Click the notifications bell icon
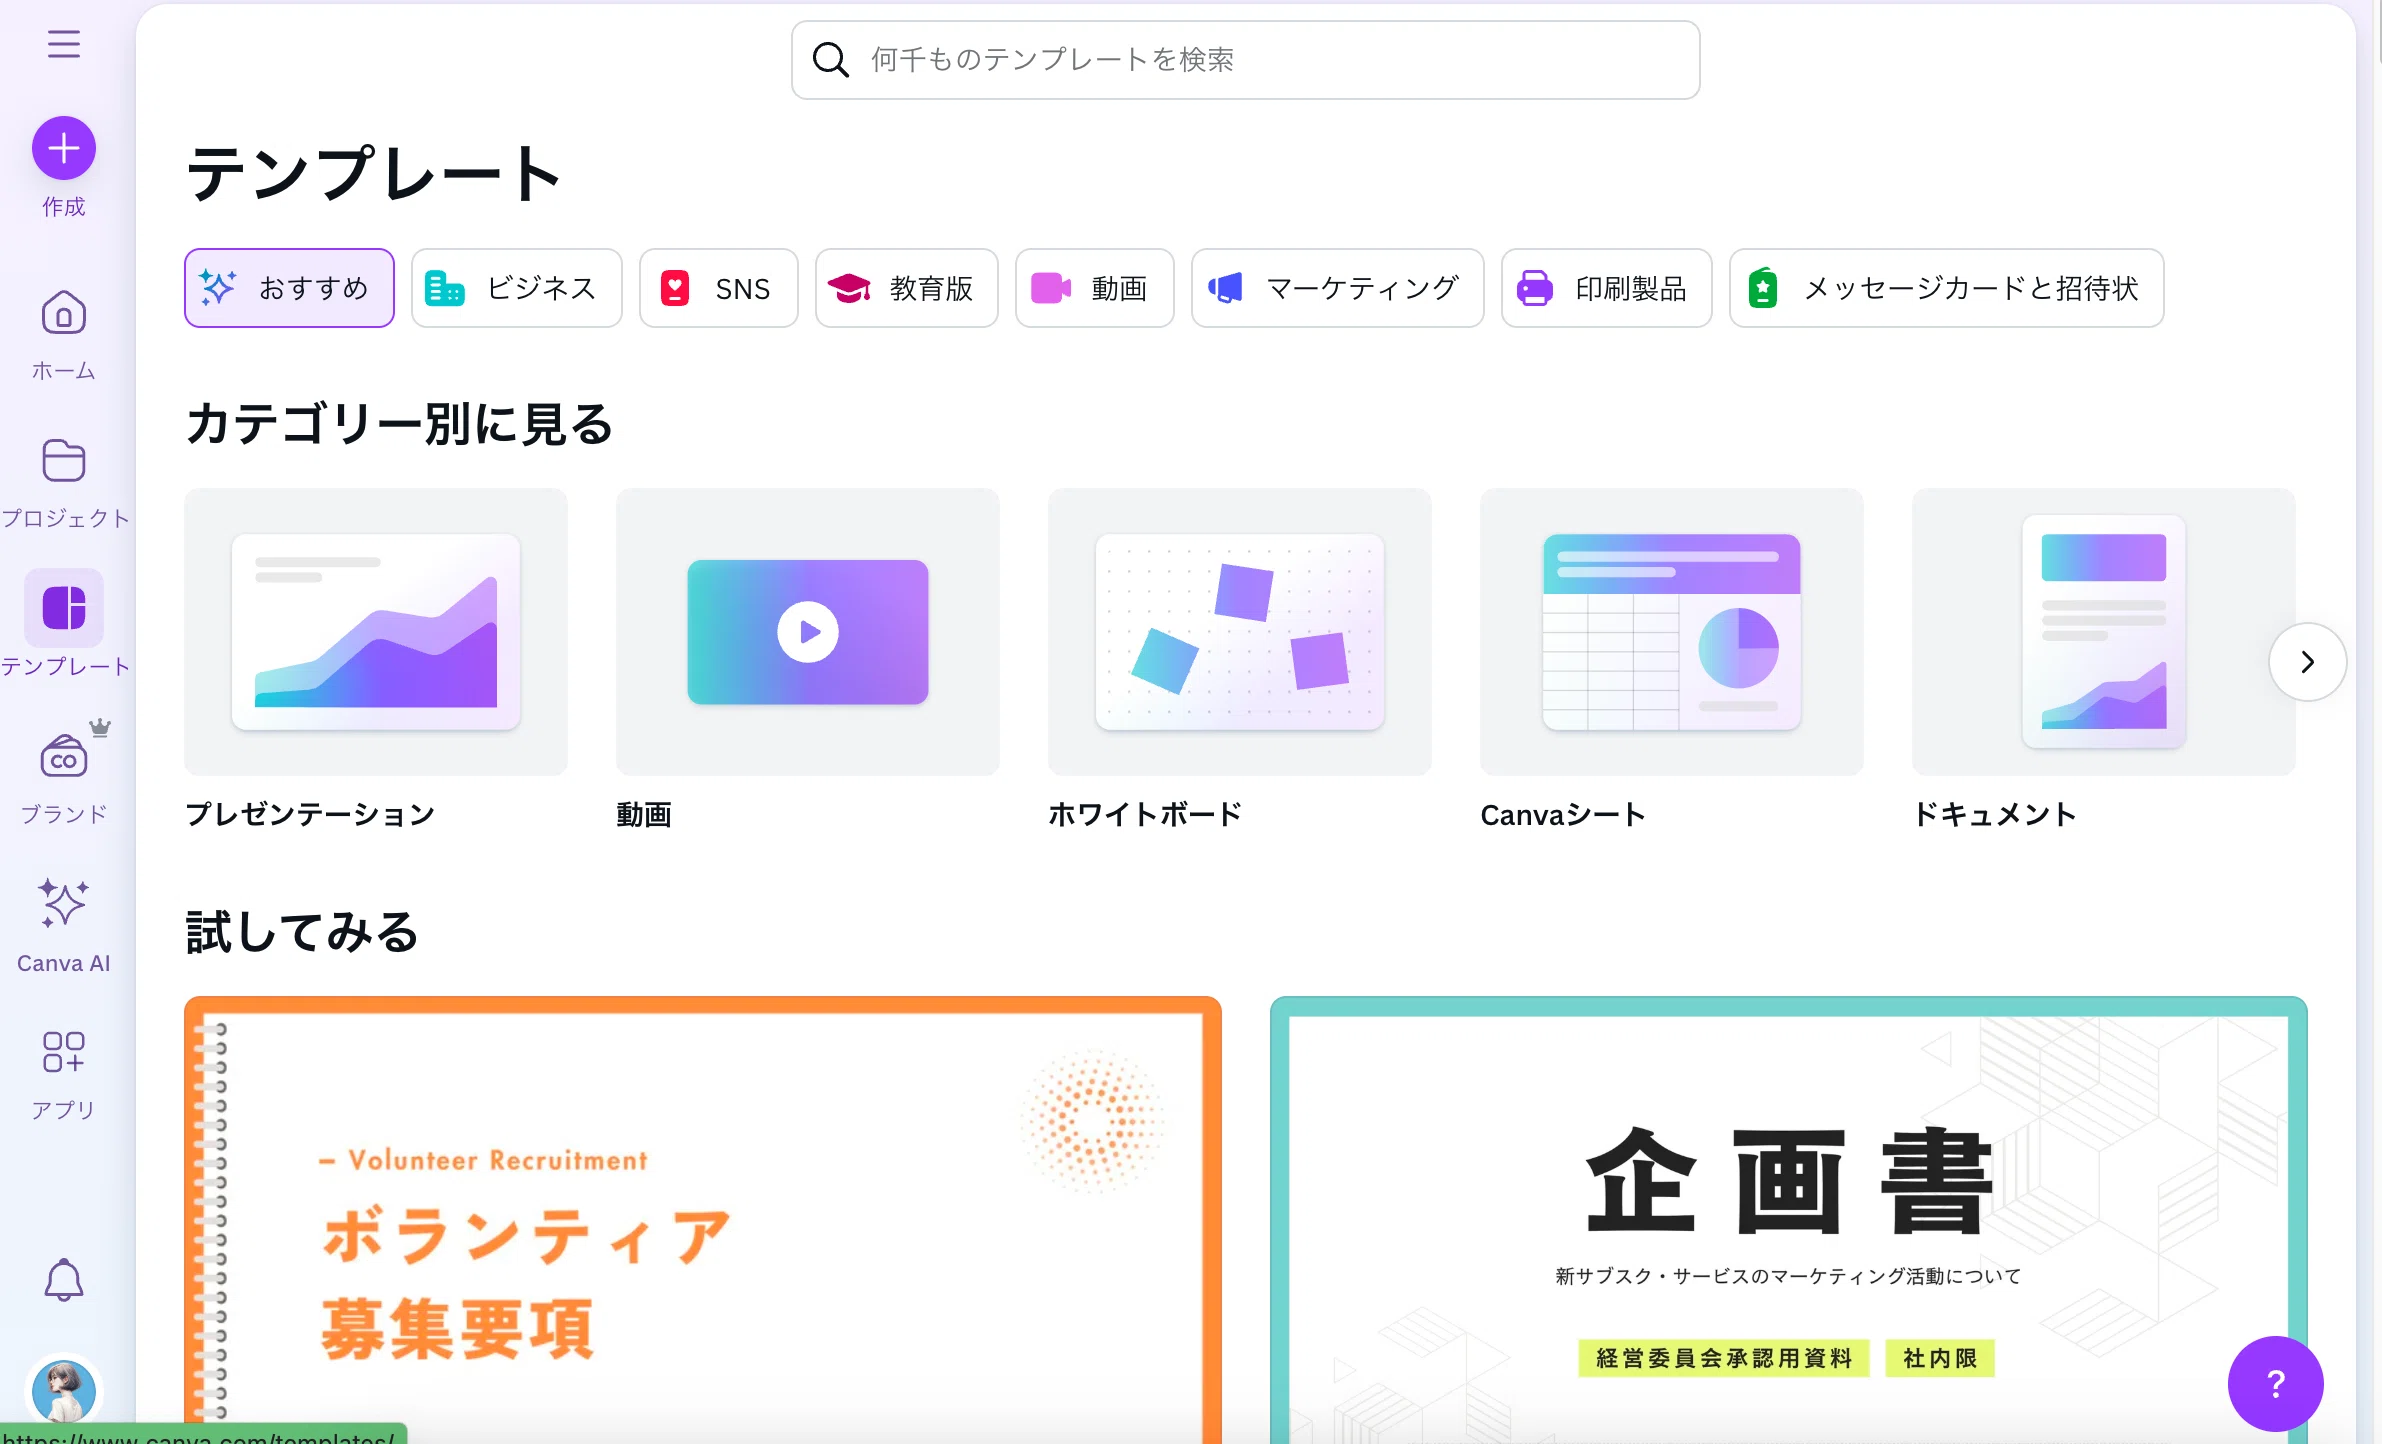 coord(64,1280)
